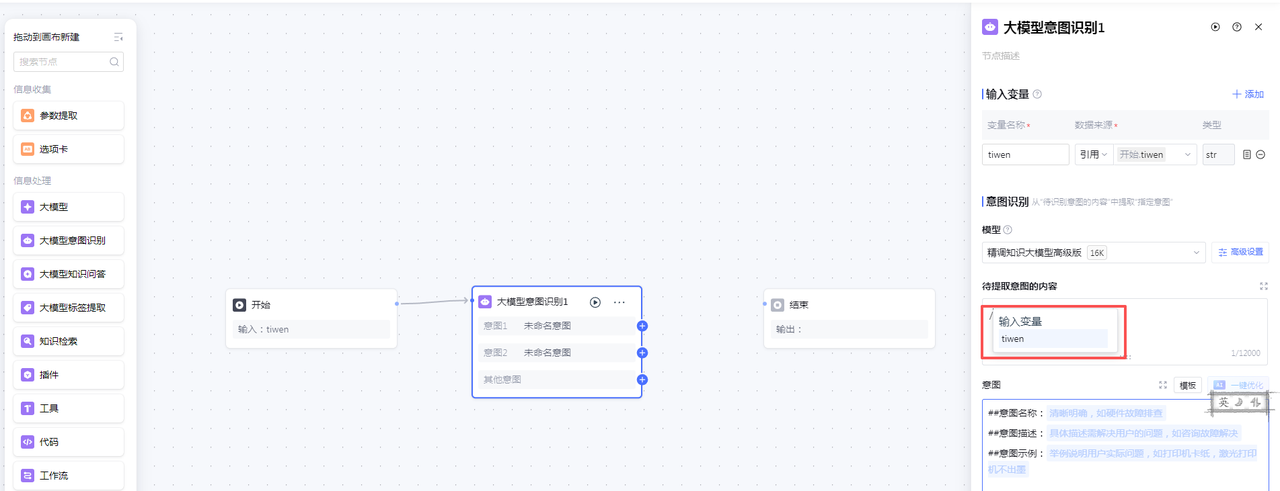Image resolution: width=1280 pixels, height=491 pixels.
Task: Select the 参数提取 node icon in sidebar
Action: click(x=28, y=116)
